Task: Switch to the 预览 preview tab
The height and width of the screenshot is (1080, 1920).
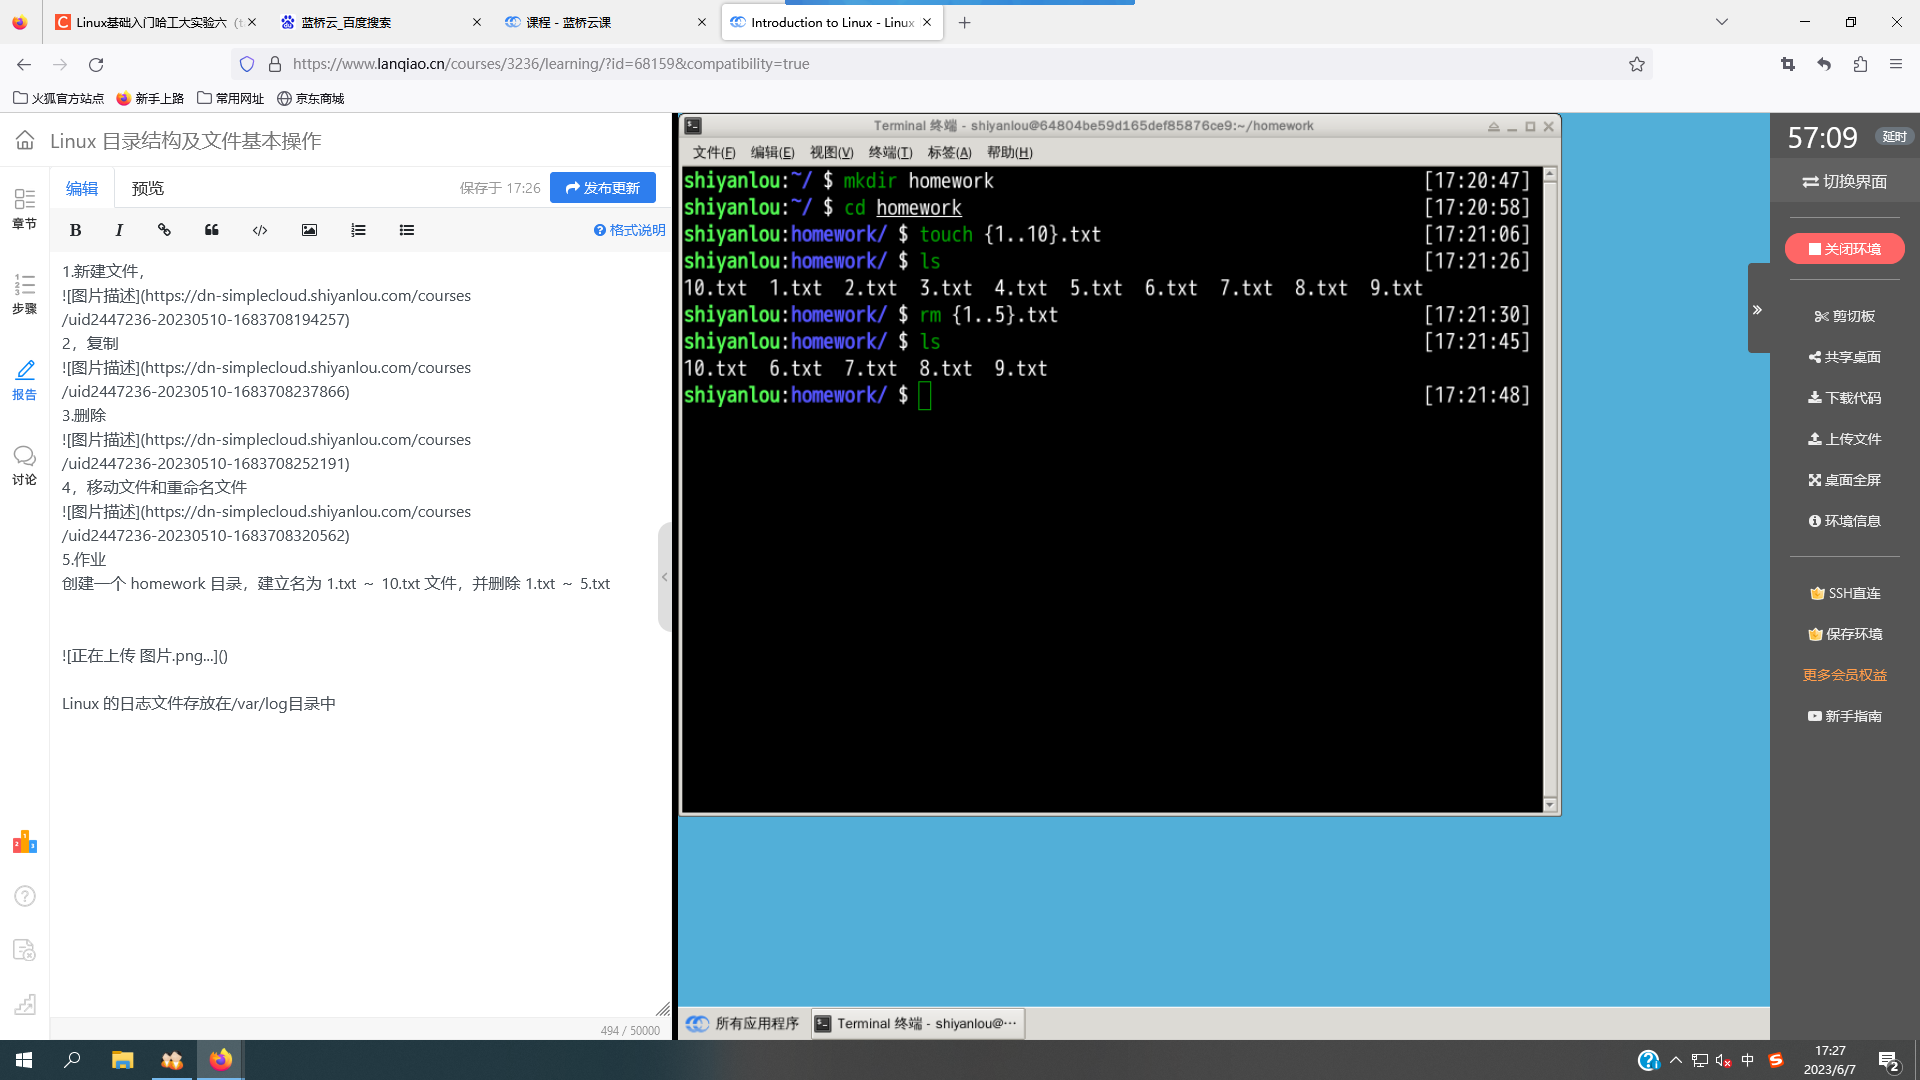Action: [x=148, y=188]
